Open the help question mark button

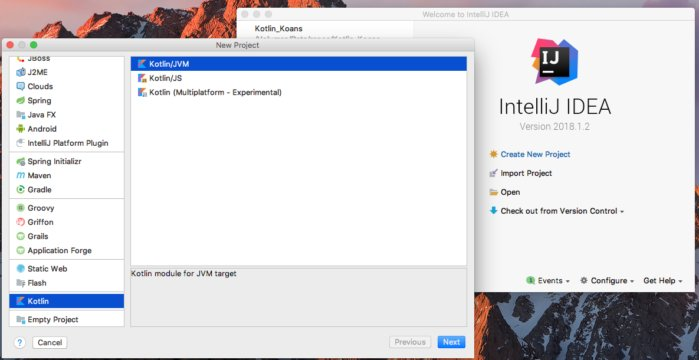20,342
